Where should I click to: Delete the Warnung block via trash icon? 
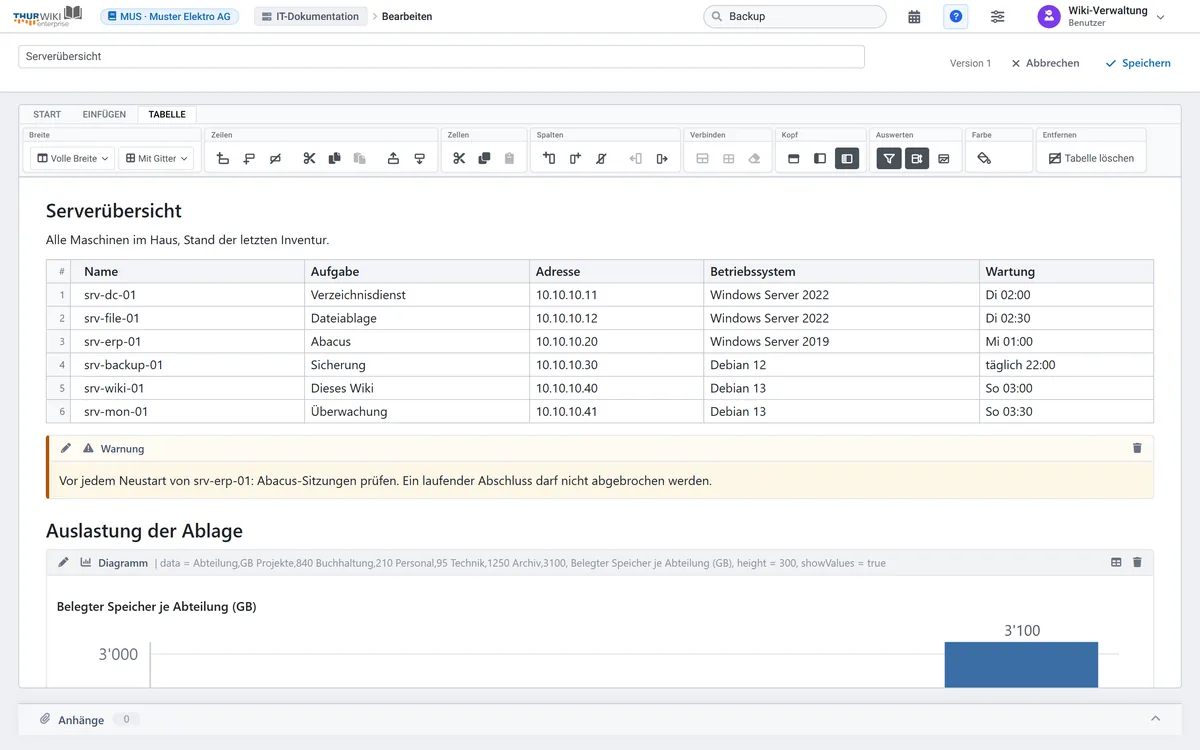(1137, 448)
